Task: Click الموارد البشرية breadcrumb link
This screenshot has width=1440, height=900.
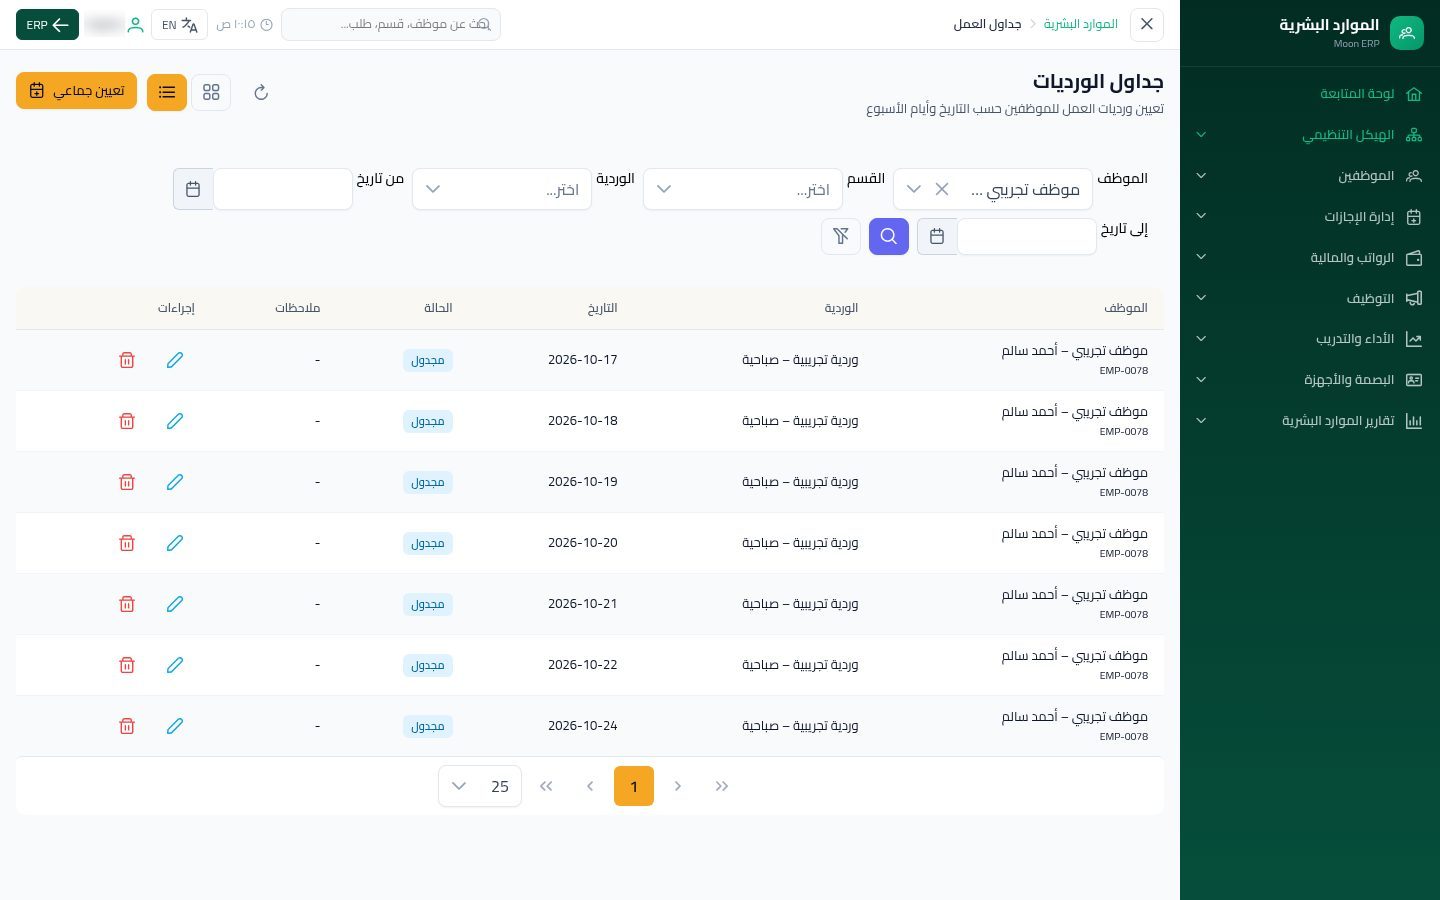Action: pos(1081,24)
